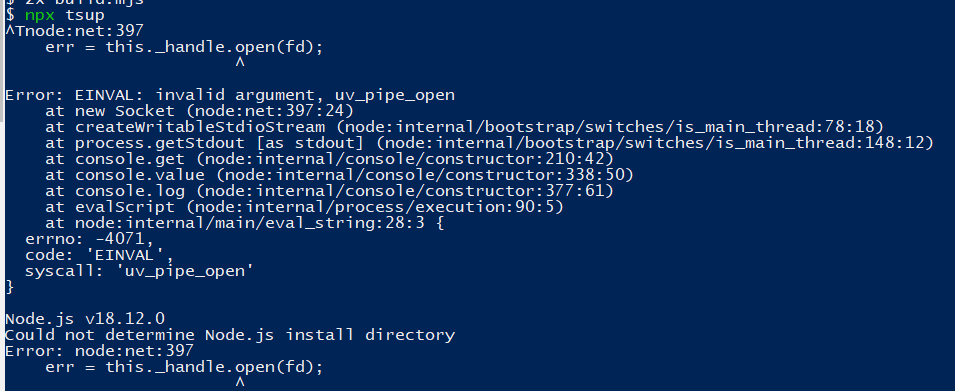Click the 'at new Socket (node:net:397:24)' line
The image size is (955, 391).
coord(199,111)
